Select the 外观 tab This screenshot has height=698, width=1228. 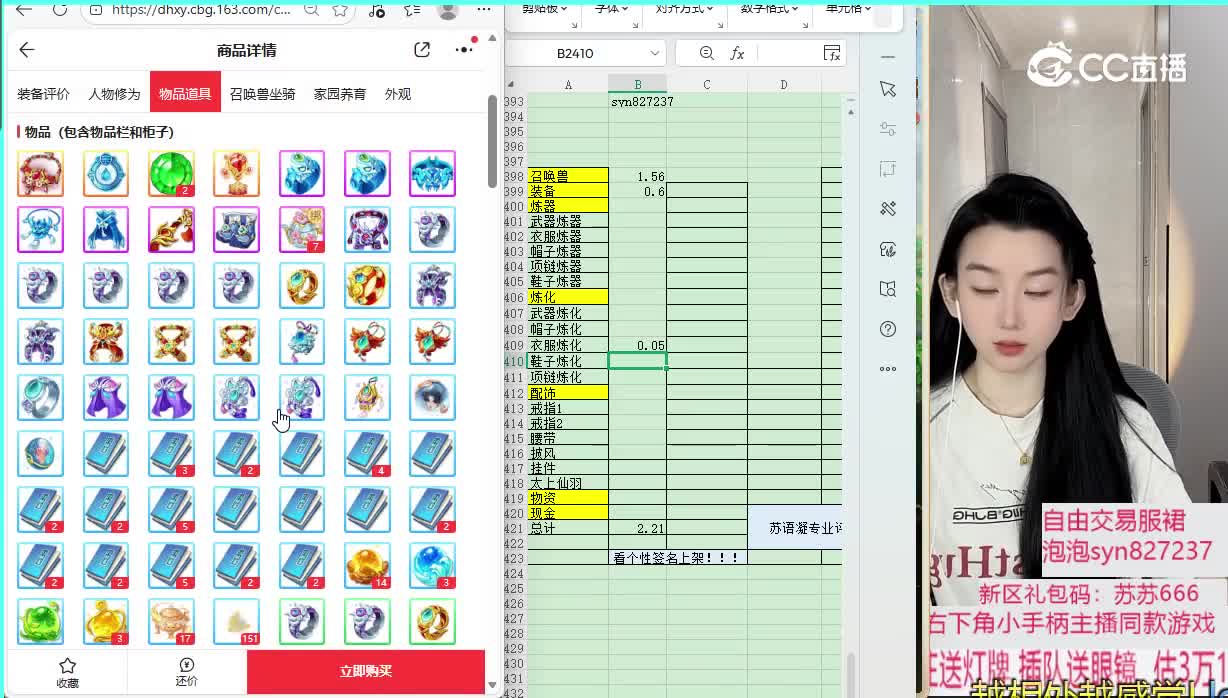398,94
